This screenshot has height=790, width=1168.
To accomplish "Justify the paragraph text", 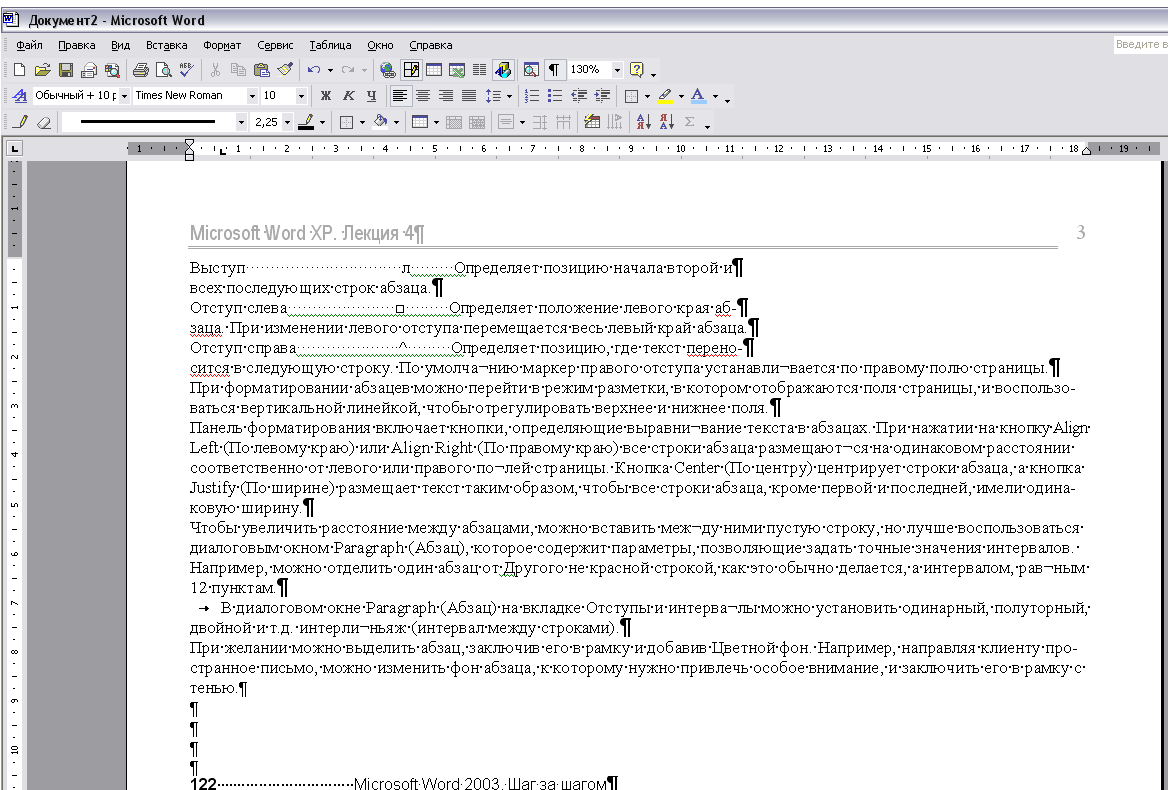I will click(469, 95).
